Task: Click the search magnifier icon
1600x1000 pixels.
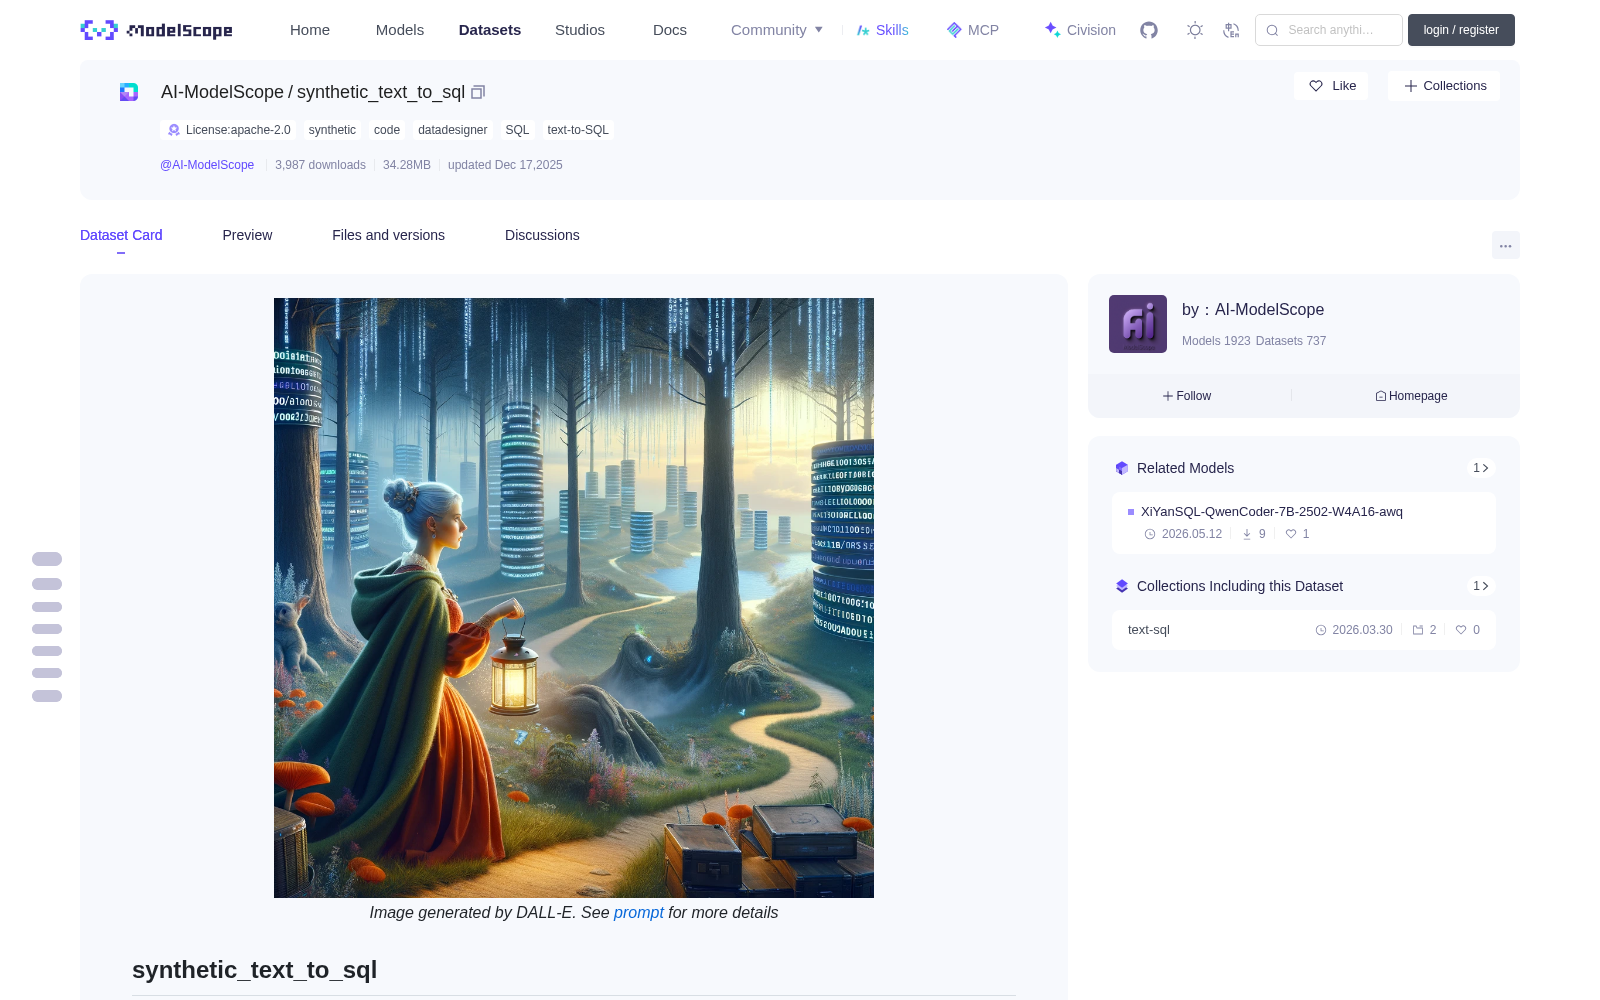Action: pos(1272,30)
